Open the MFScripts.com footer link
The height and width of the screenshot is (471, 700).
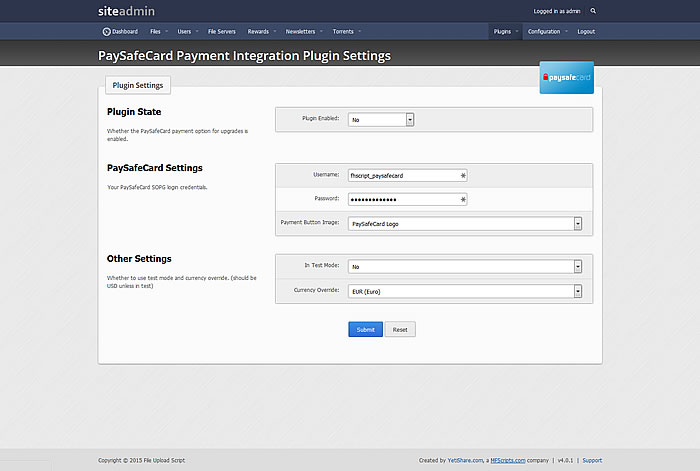click(508, 460)
